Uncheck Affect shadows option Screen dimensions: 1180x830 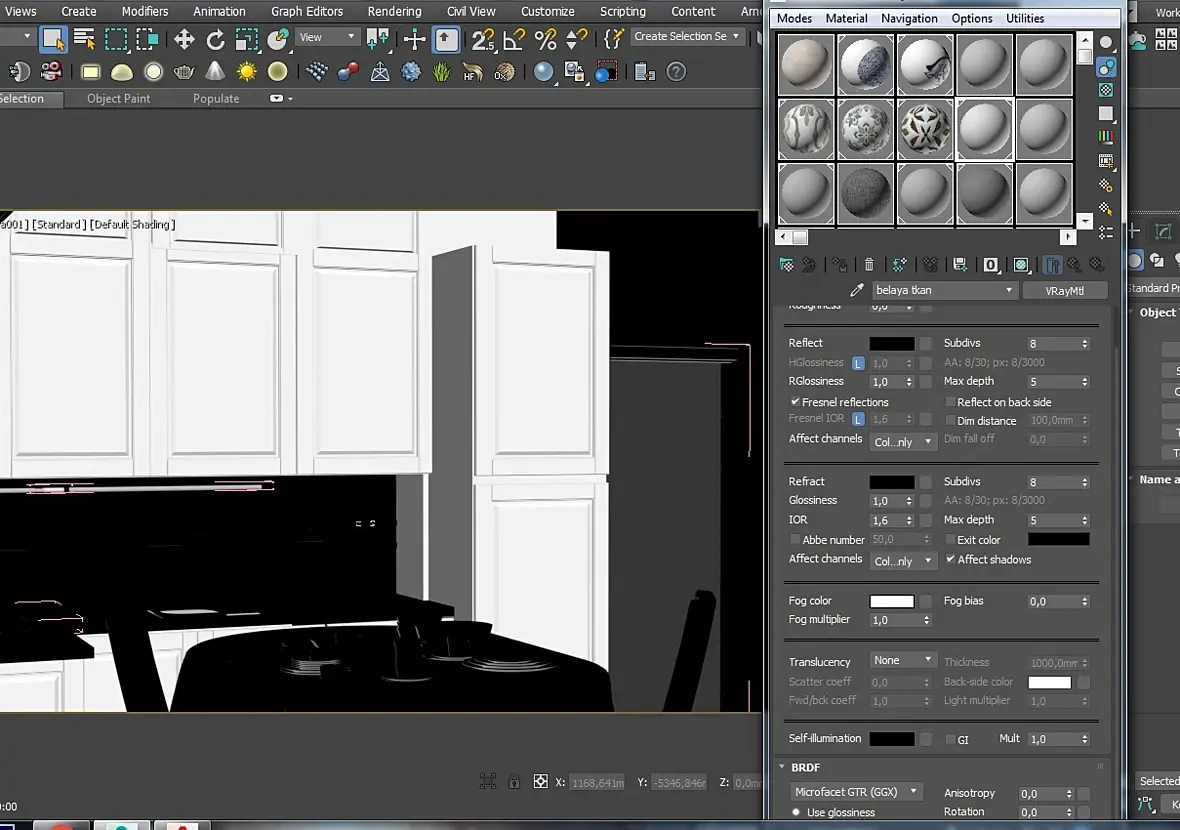pyautogui.click(x=951, y=559)
